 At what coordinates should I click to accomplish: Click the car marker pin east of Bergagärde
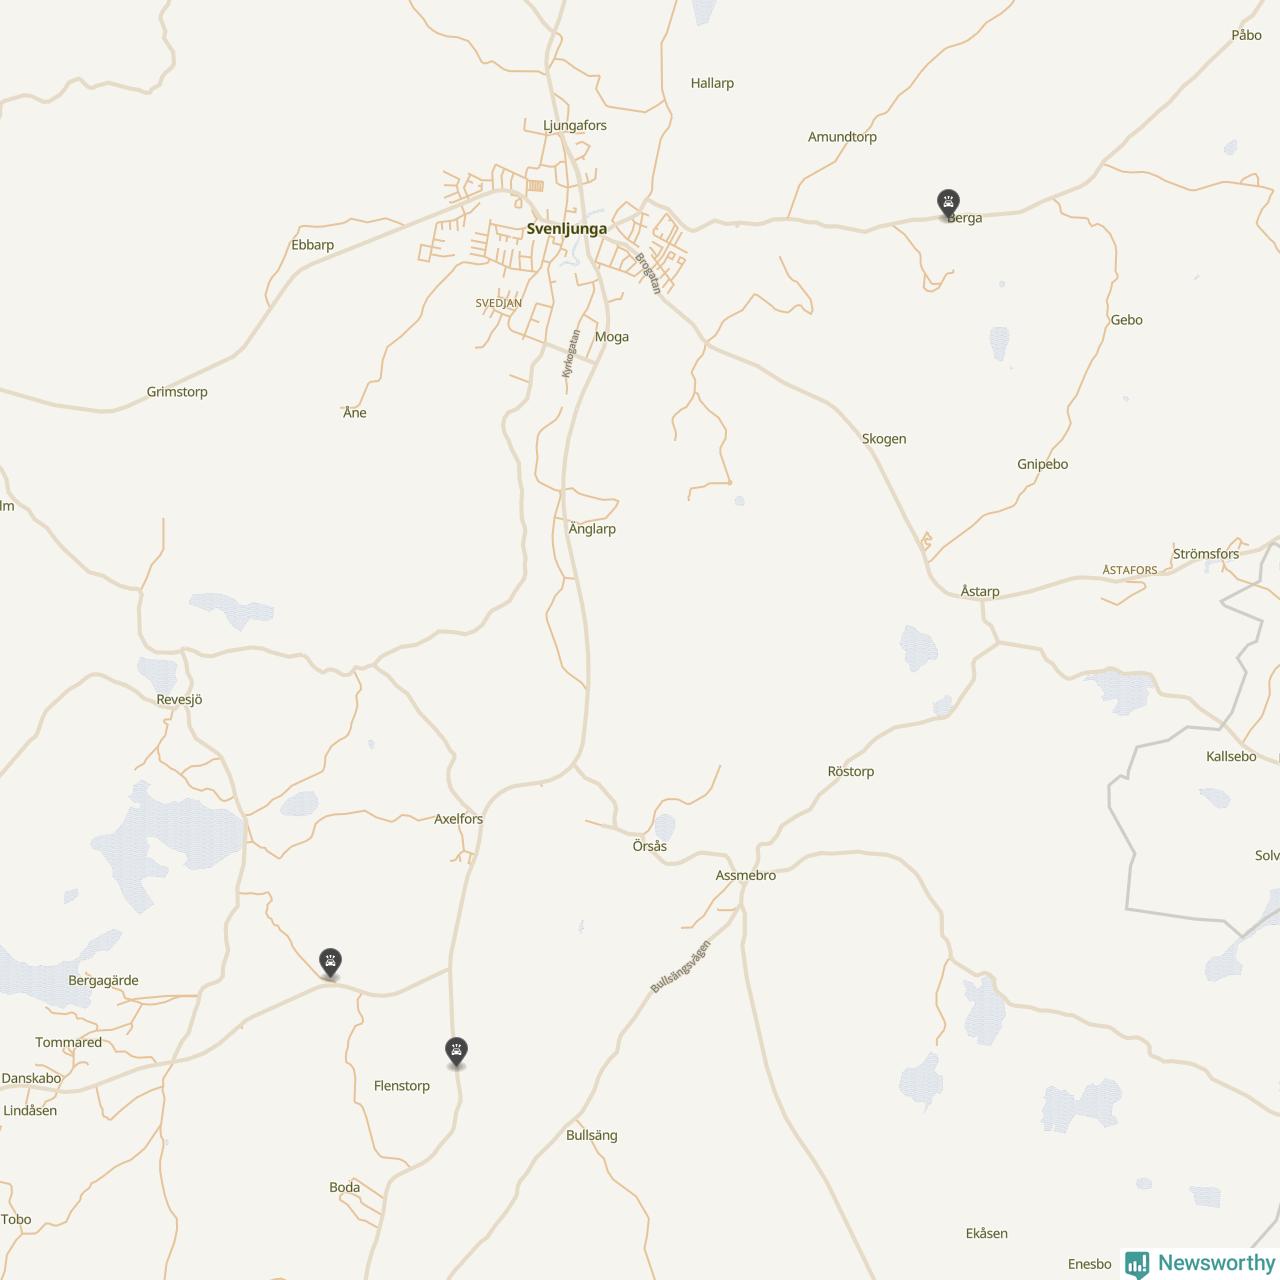click(x=330, y=963)
